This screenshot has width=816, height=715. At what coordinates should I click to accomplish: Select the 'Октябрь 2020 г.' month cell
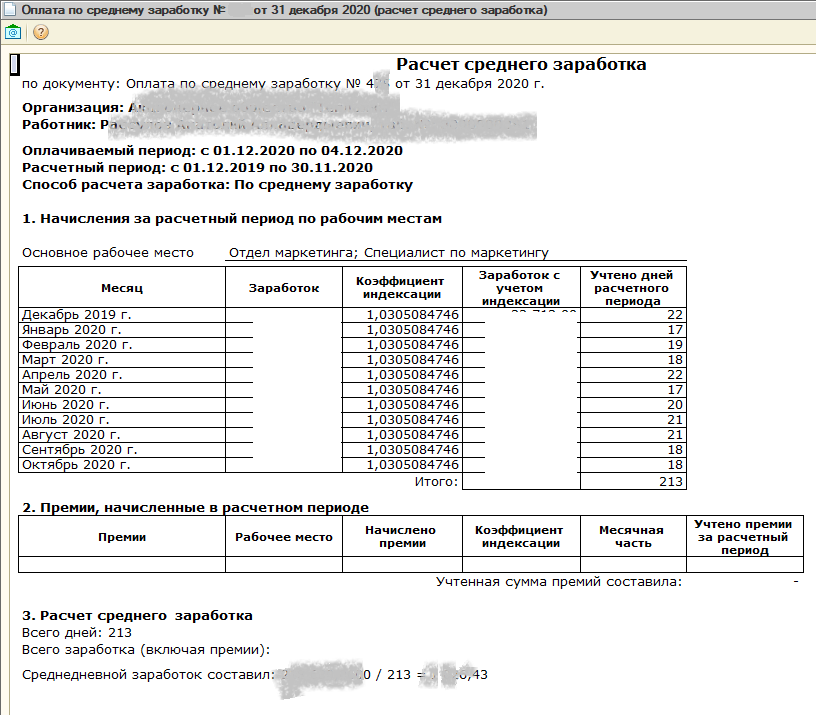[x=122, y=465]
